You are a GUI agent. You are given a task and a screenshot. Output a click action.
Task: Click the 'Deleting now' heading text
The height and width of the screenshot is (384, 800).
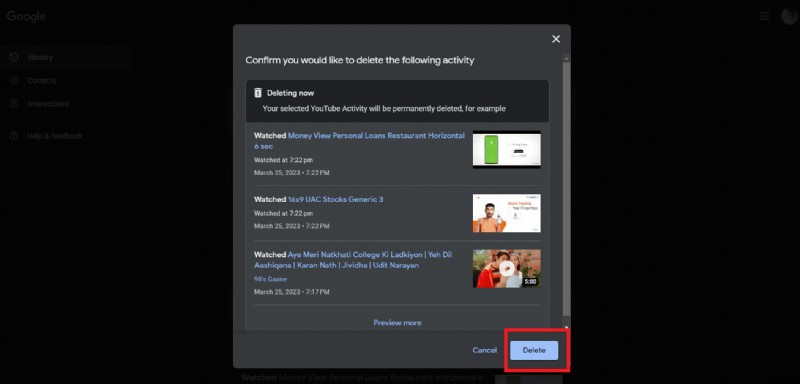tap(291, 93)
